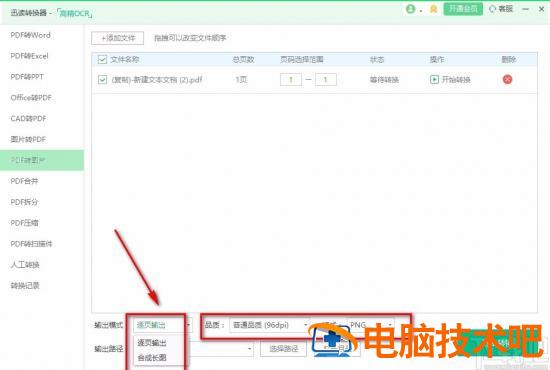Open PDF转扫描件 function
The height and width of the screenshot is (370, 550).
coord(31,244)
